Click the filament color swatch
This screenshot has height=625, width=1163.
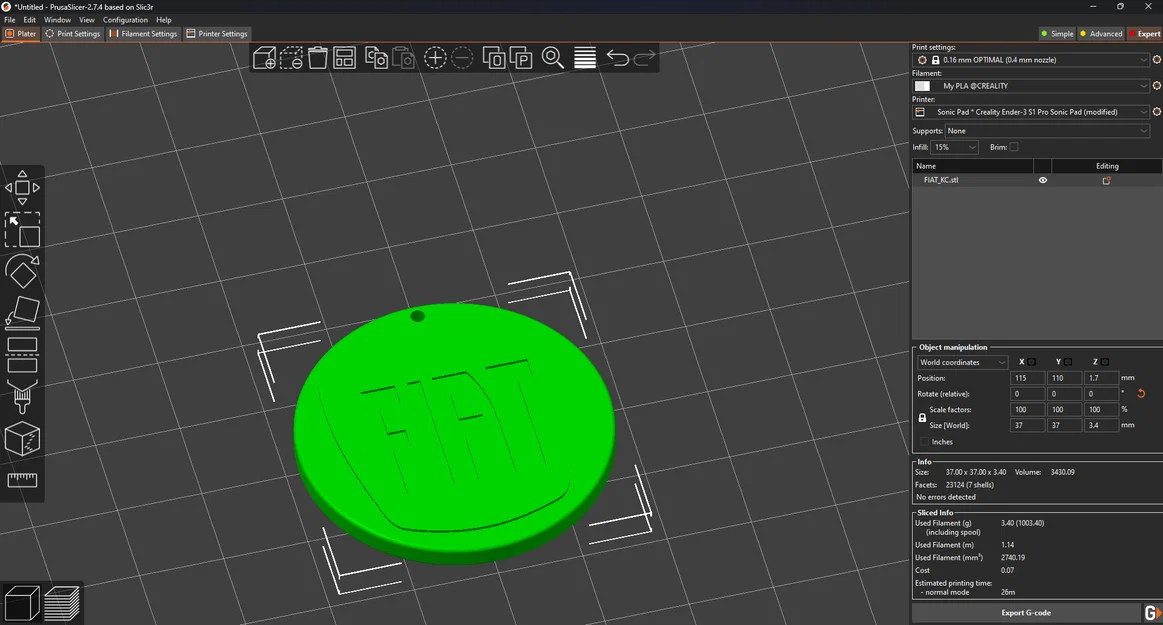923,86
